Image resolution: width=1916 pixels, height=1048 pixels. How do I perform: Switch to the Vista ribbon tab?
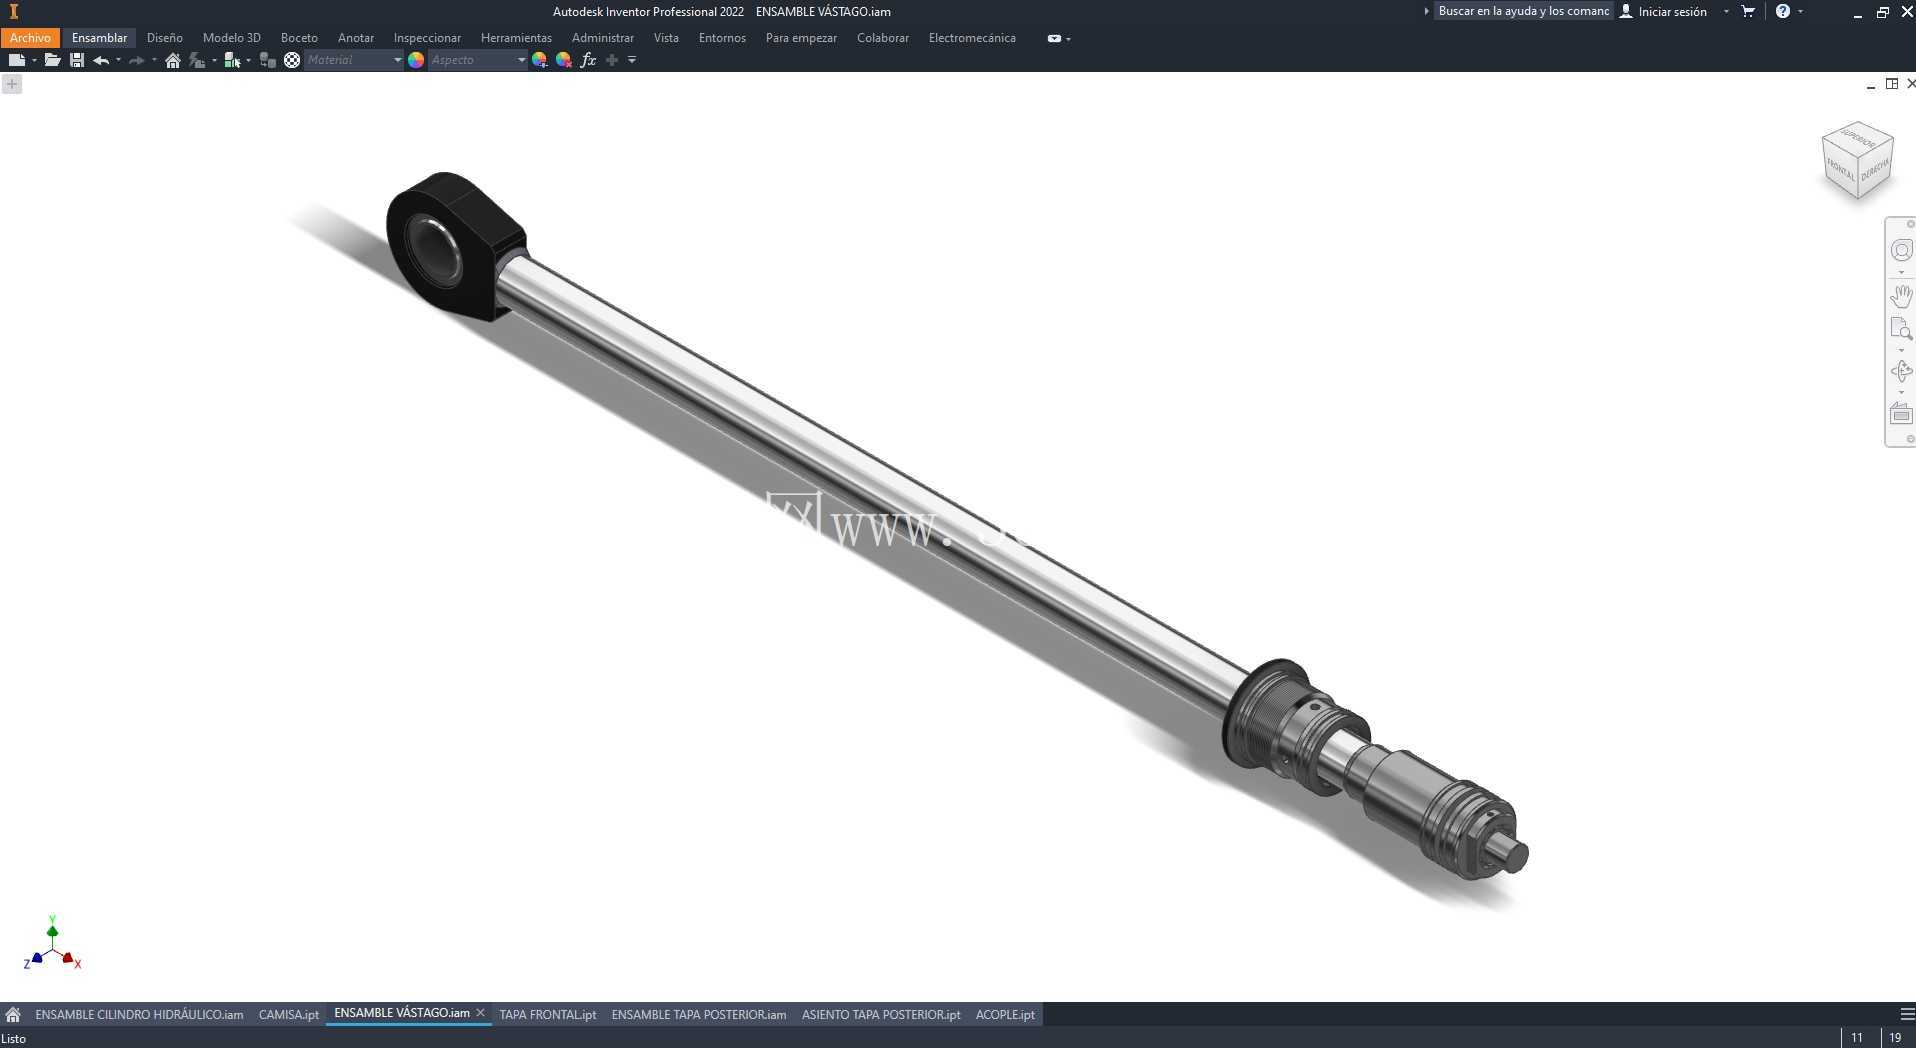(666, 38)
